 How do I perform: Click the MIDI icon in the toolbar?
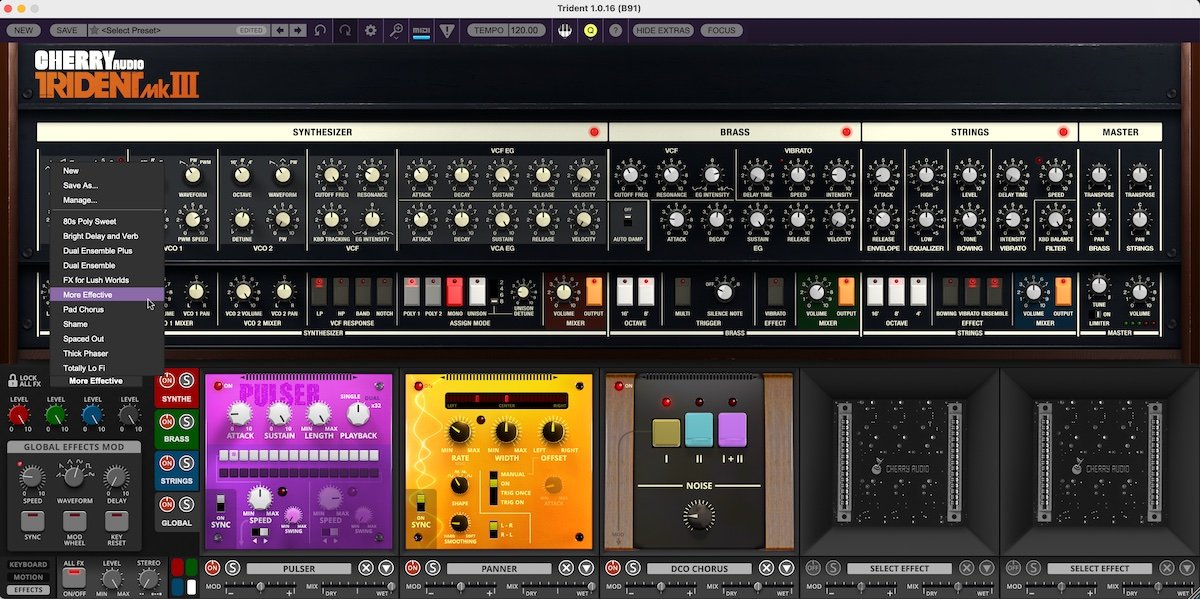(x=421, y=31)
